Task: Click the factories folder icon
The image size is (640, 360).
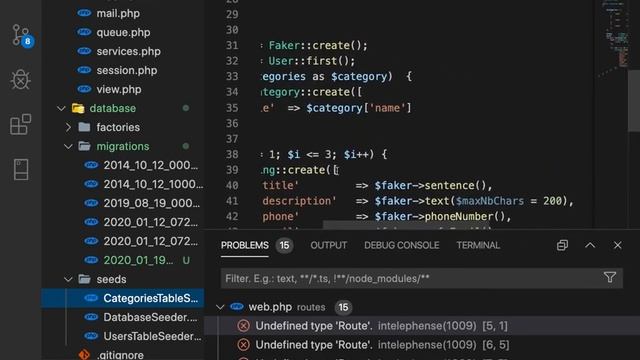Action: click(84, 127)
